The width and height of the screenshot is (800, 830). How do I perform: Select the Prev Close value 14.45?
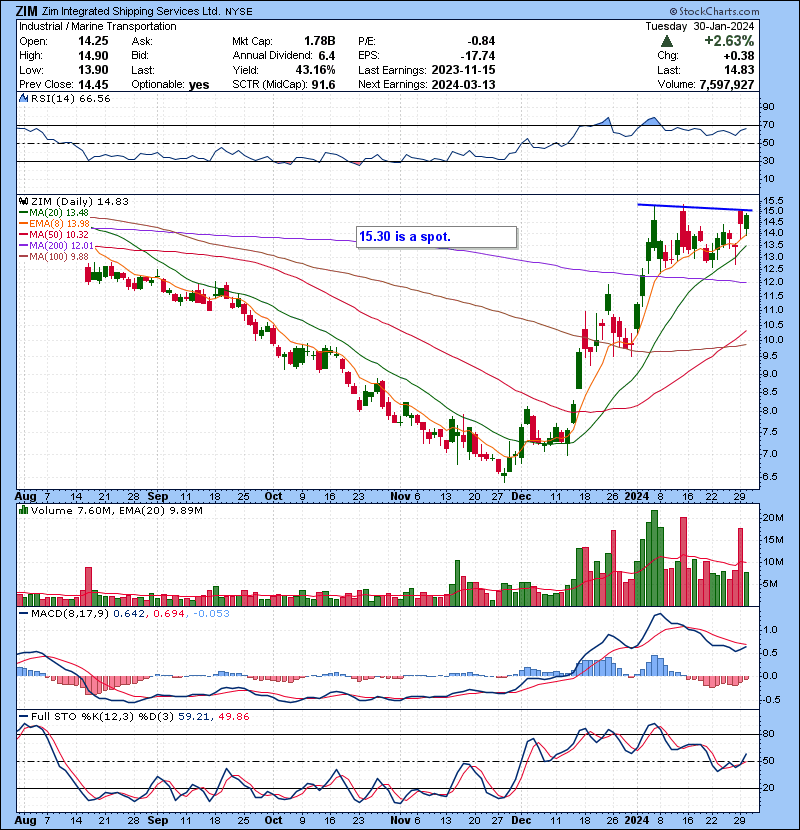[x=93, y=85]
